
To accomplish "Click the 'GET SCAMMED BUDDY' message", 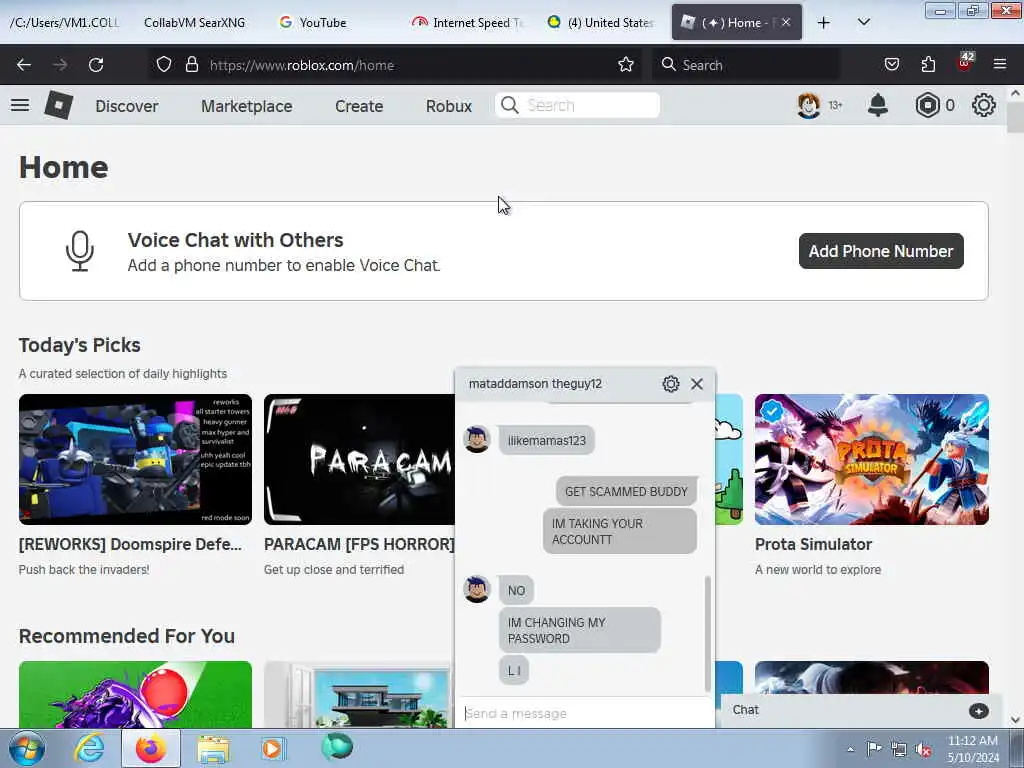I will pos(626,492).
